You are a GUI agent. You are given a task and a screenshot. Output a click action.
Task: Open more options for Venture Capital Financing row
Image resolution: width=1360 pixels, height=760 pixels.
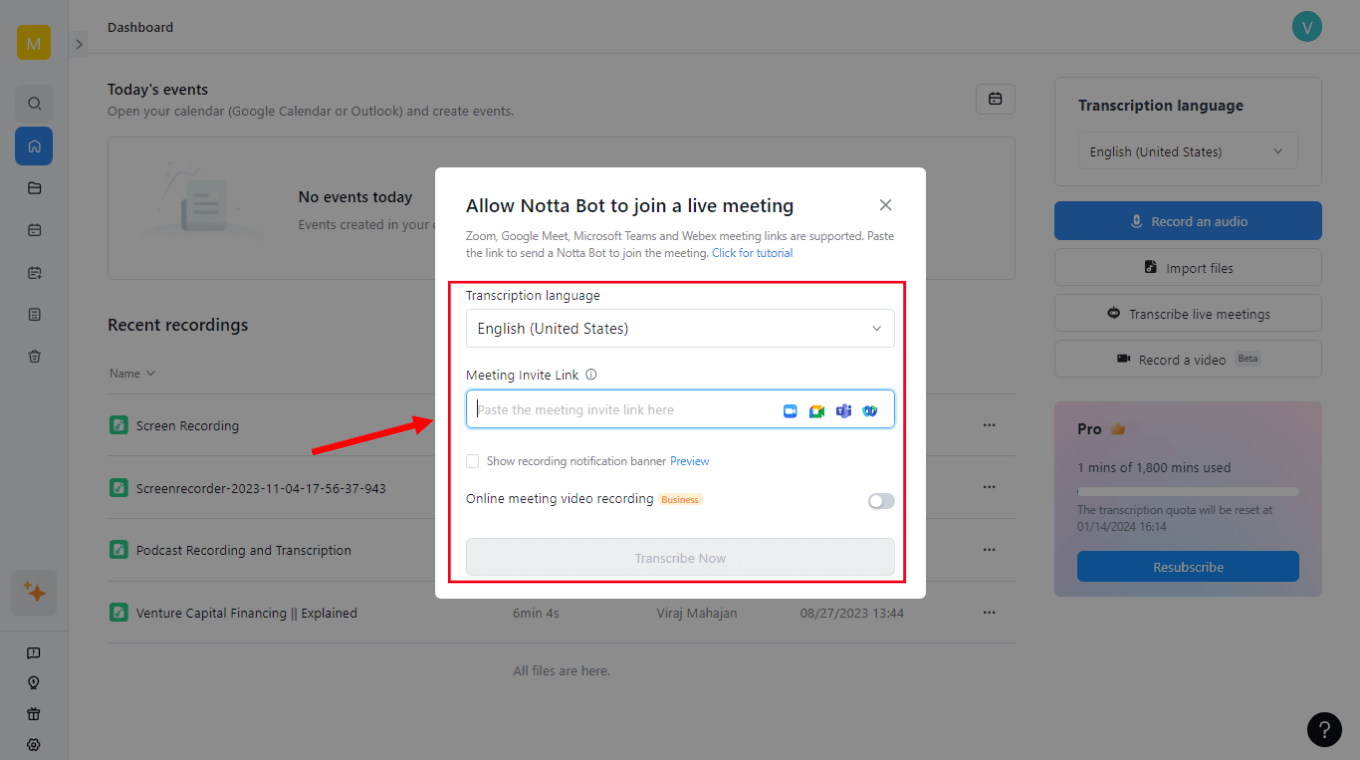(989, 612)
